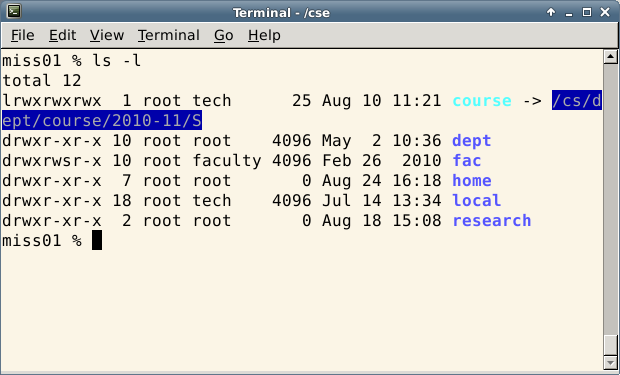Click the '11:21' timestamp
Image resolution: width=620 pixels, height=375 pixels.
point(417,101)
